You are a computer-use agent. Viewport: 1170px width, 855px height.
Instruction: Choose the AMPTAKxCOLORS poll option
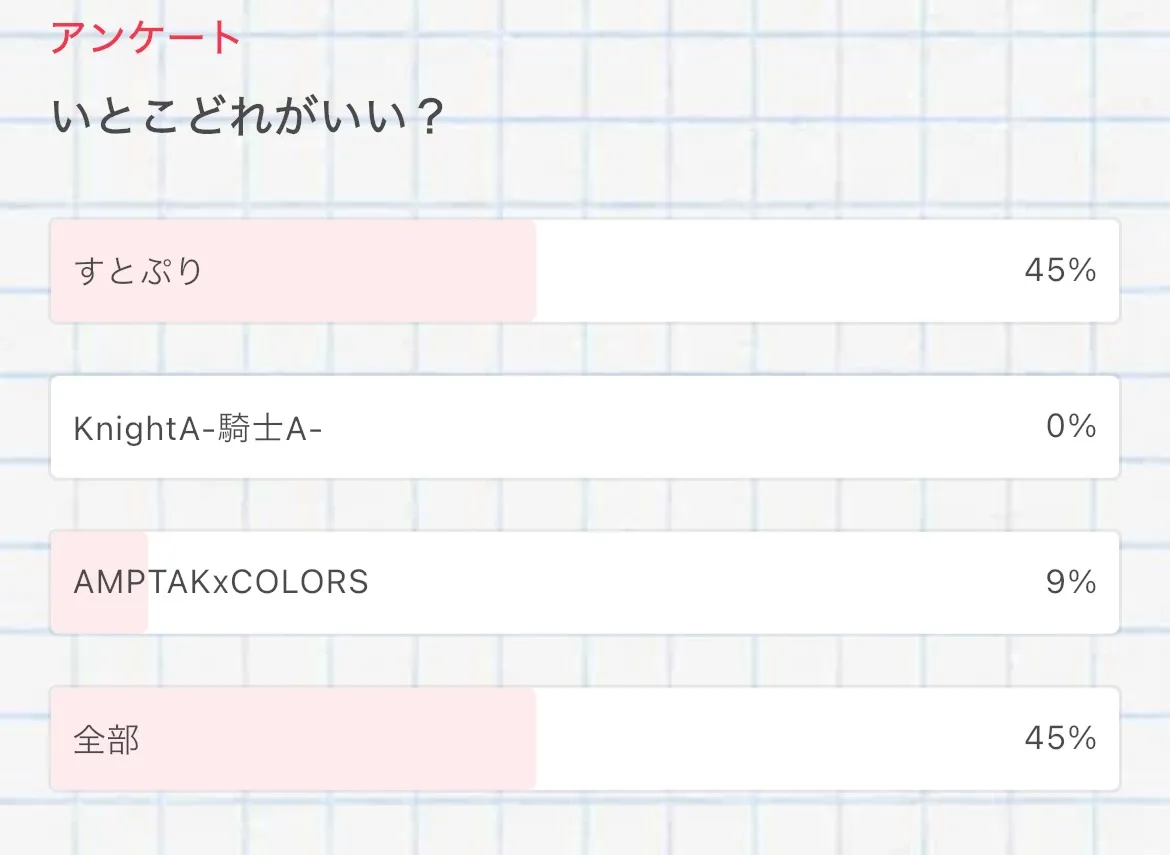tap(584, 583)
